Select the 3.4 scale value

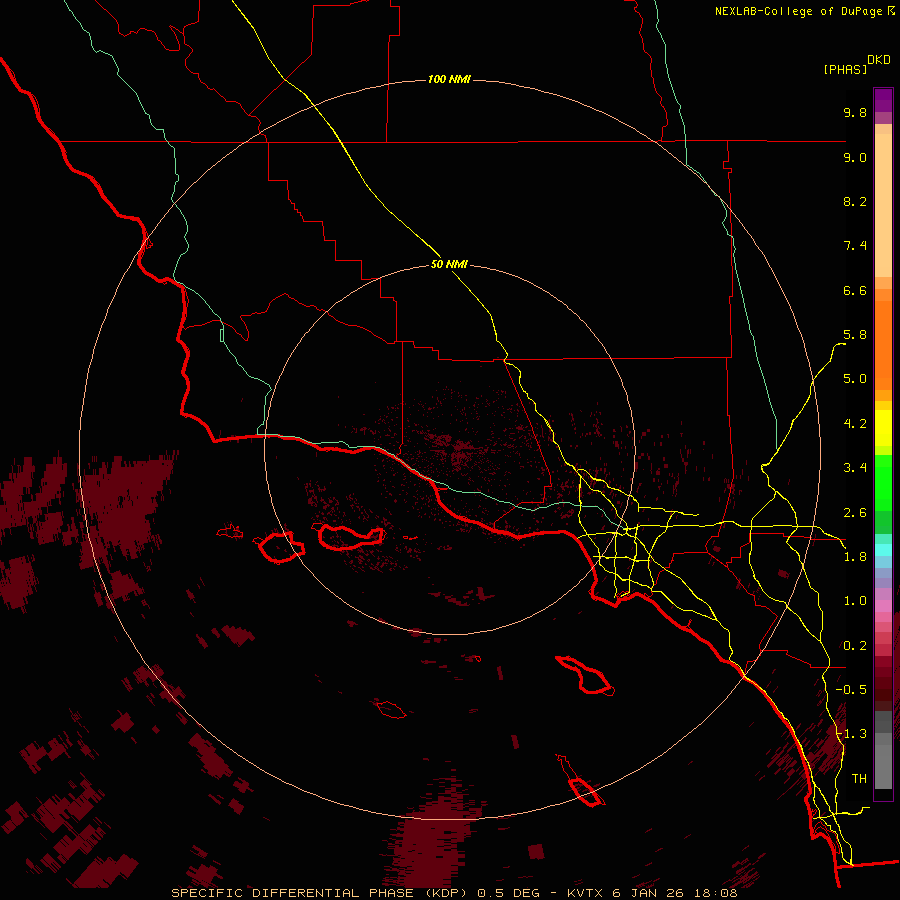pyautogui.click(x=855, y=468)
